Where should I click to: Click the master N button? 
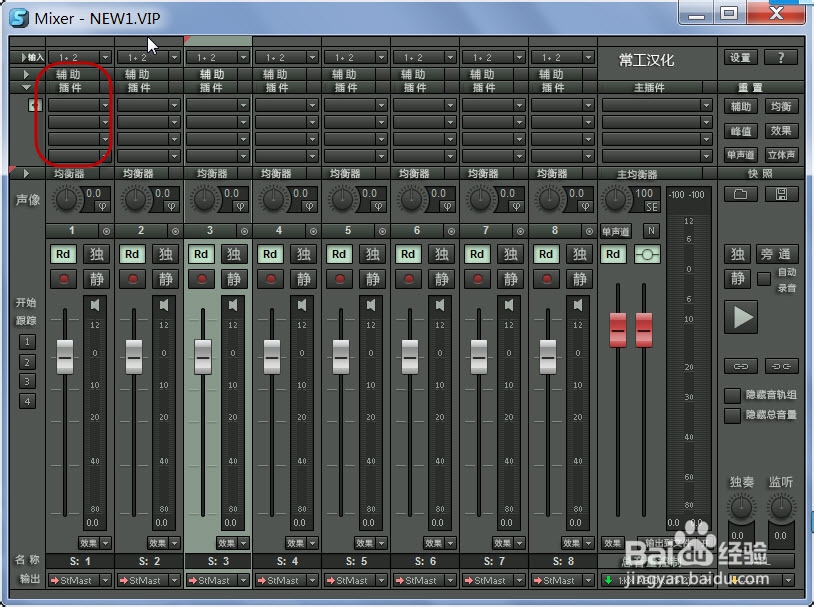[651, 231]
